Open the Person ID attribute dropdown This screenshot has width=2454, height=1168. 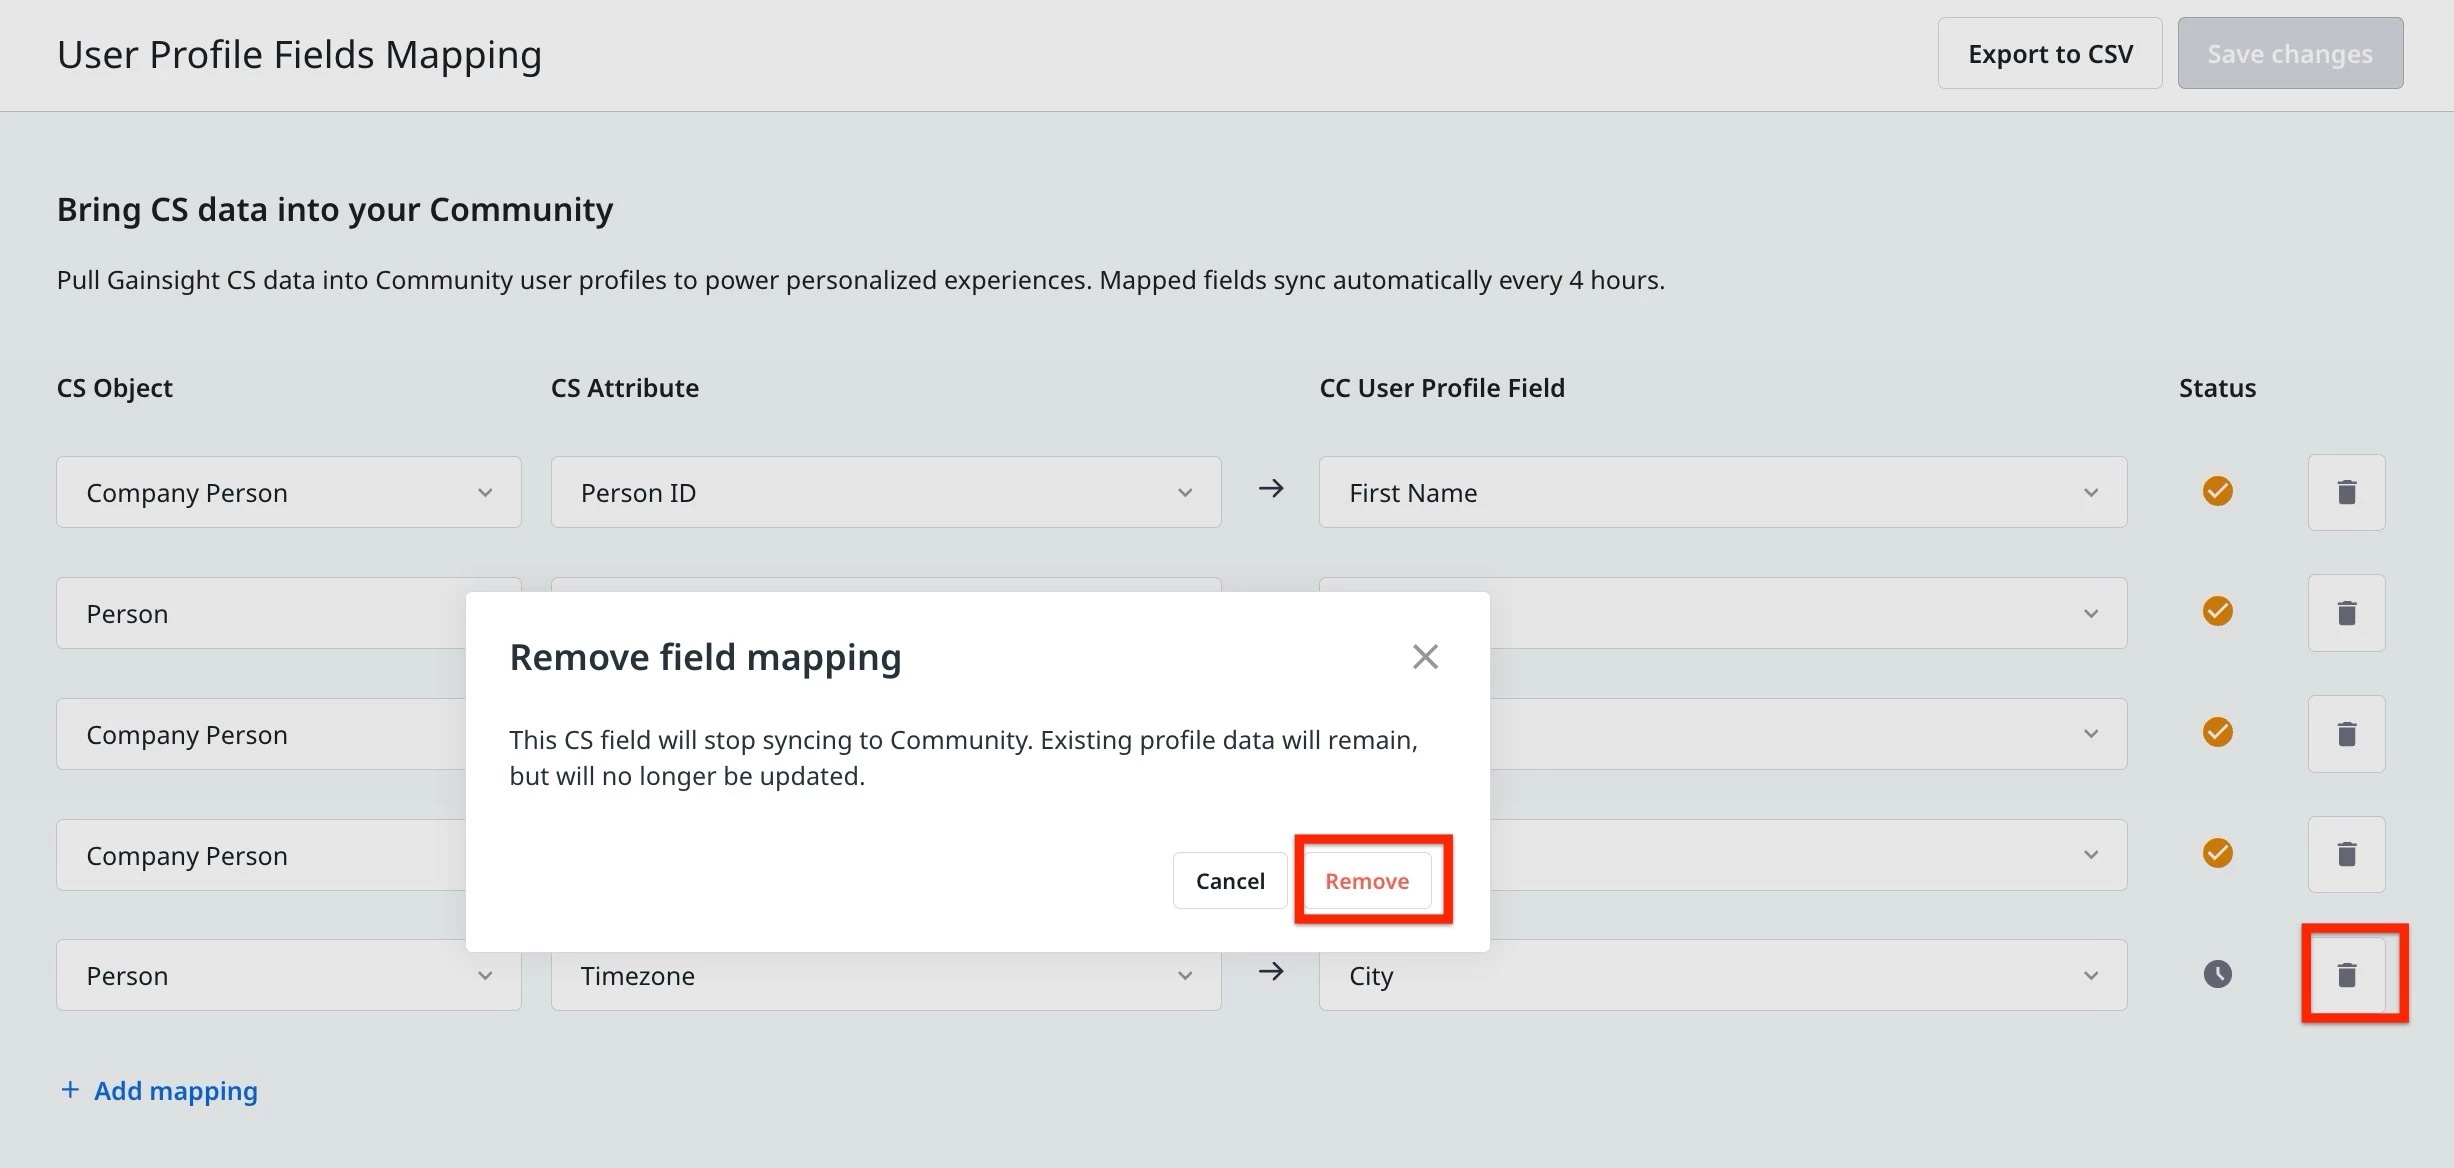coord(885,492)
